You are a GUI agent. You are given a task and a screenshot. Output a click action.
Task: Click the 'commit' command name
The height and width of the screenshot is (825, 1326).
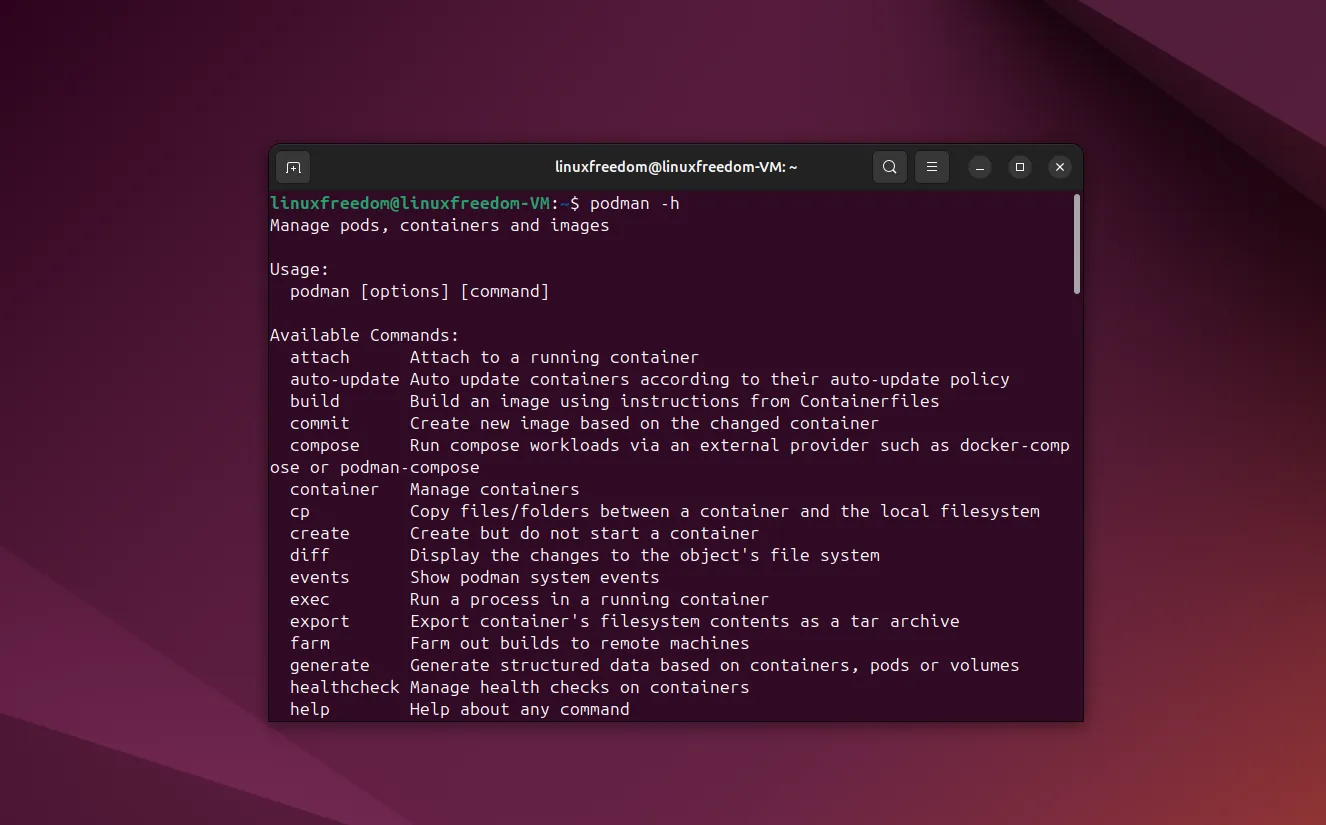click(320, 423)
